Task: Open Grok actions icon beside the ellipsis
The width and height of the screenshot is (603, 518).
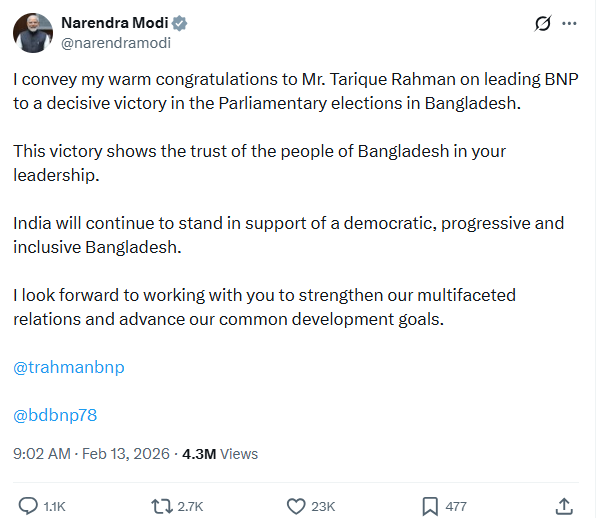Action: tap(544, 24)
